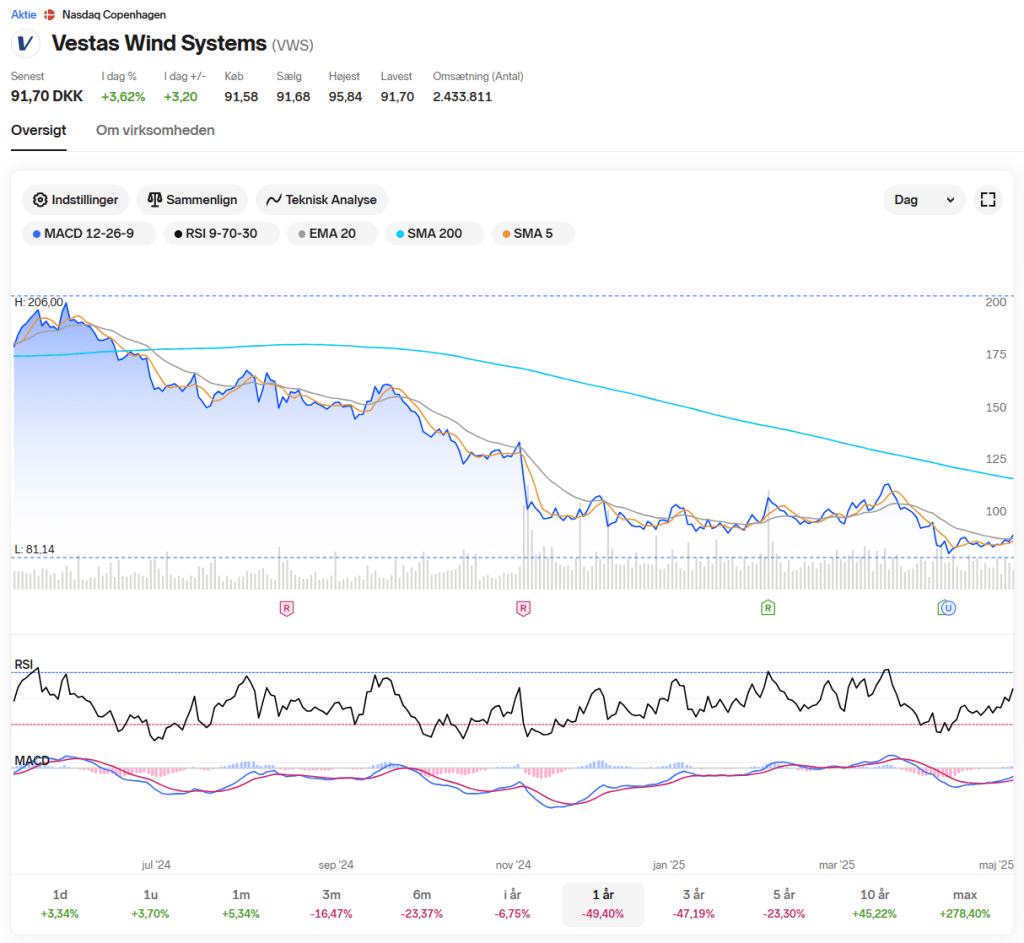Open Indstillinger chart settings
This screenshot has width=1024, height=943.
pos(76,200)
